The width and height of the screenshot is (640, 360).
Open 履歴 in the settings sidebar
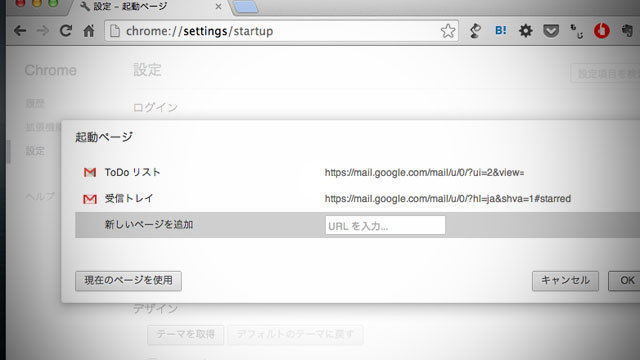click(35, 103)
